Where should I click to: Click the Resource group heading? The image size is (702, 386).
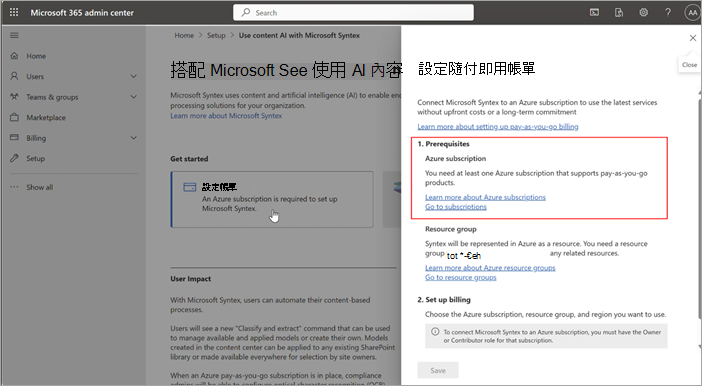(450, 229)
